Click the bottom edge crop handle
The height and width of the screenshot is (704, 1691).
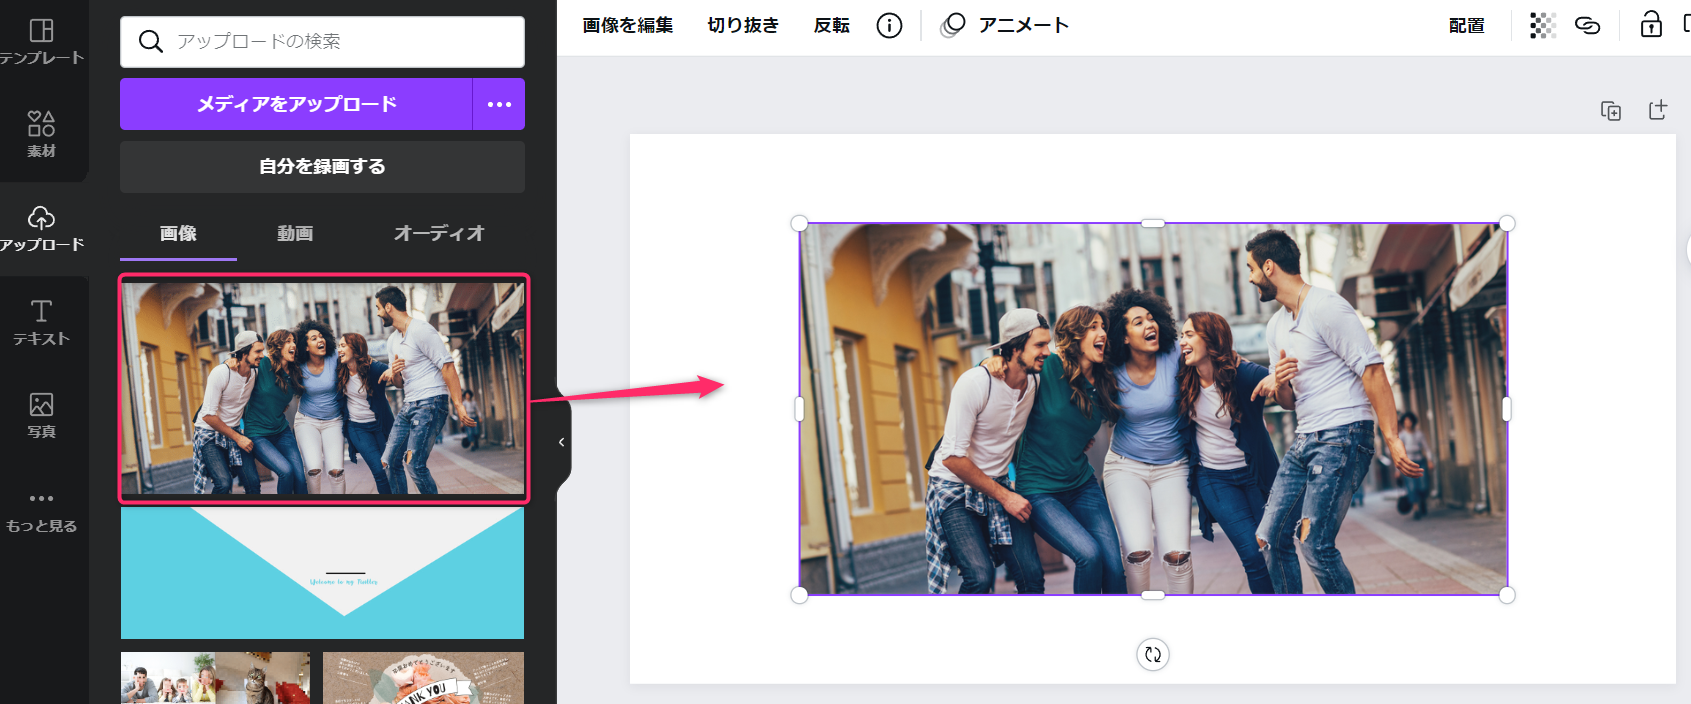1153,595
